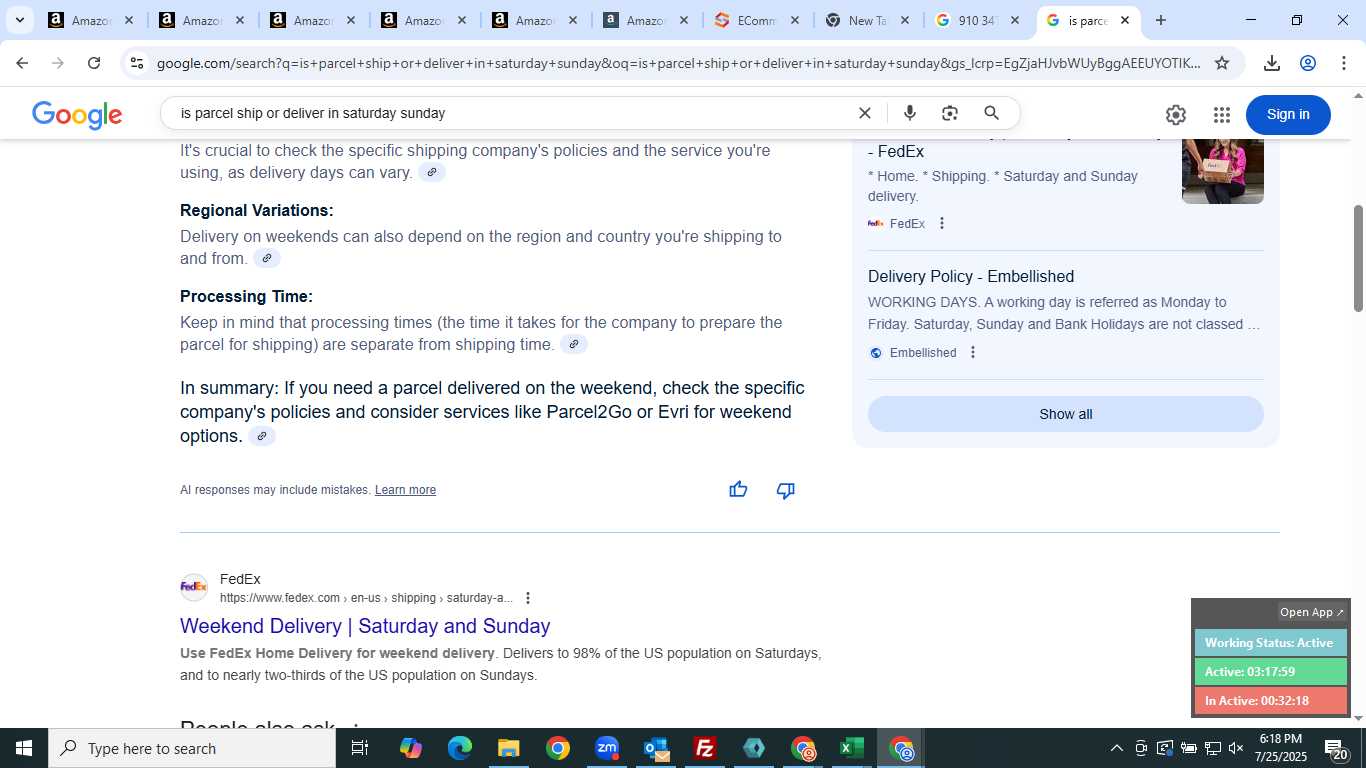Open more options for Embellished source card

click(x=972, y=352)
